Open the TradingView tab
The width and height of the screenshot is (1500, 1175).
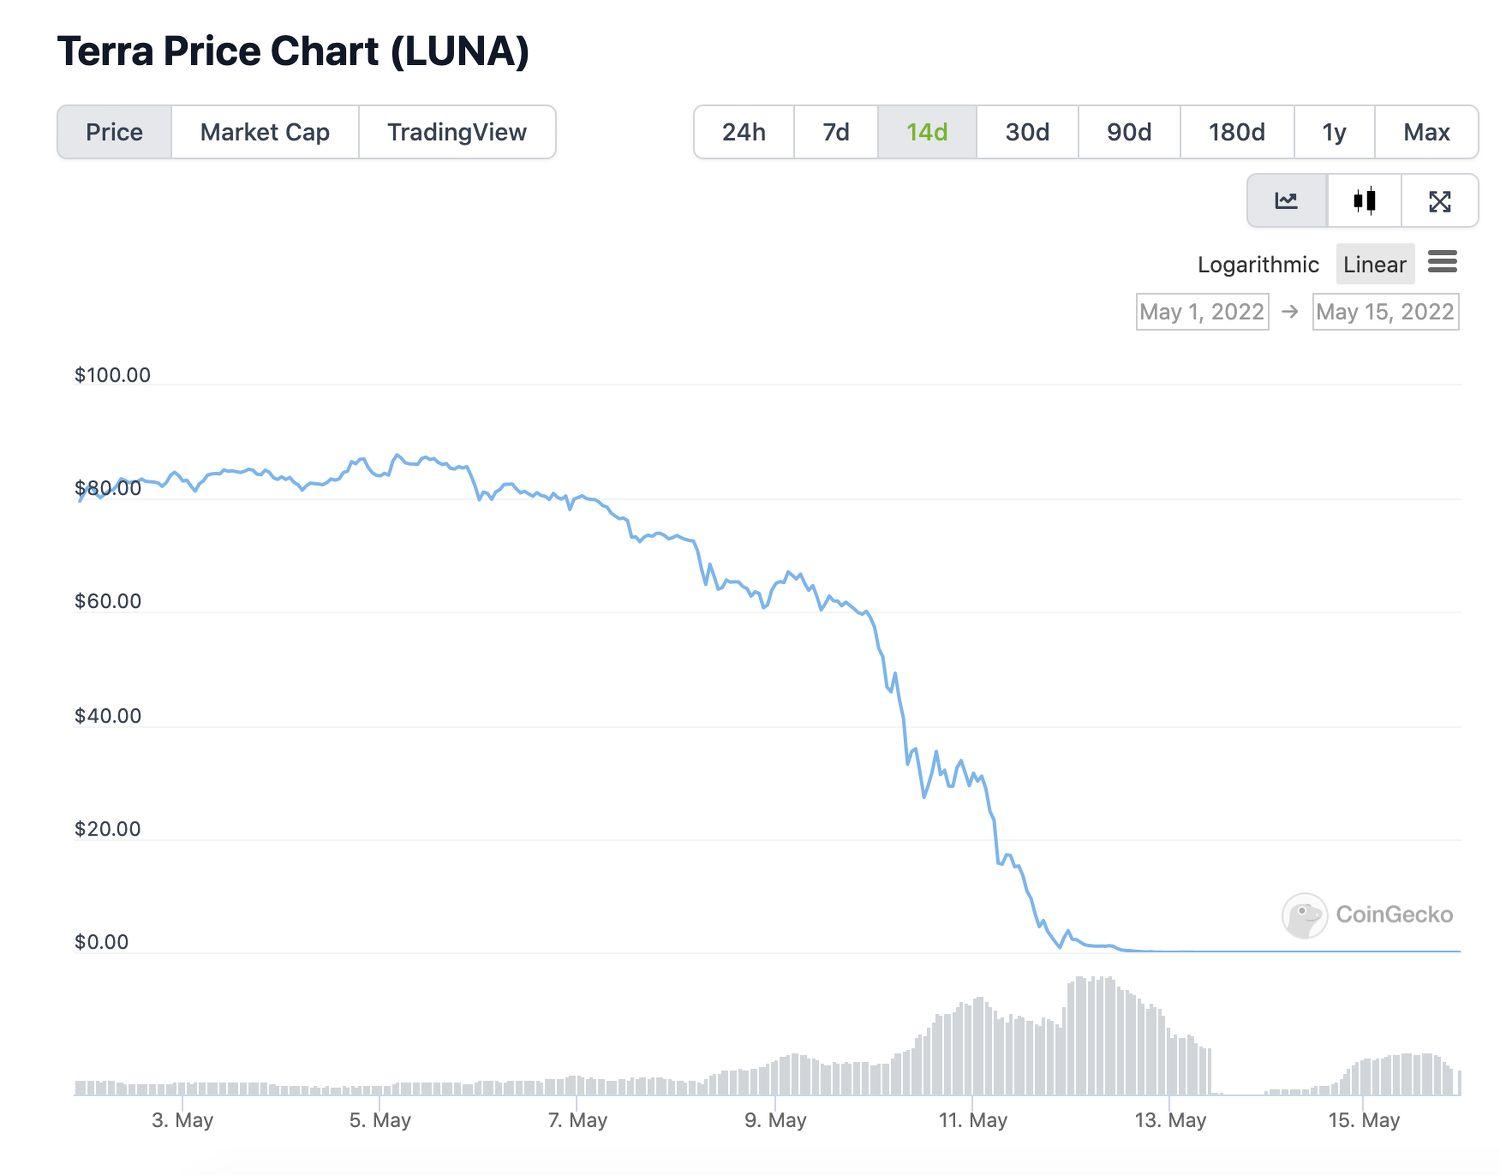click(x=457, y=132)
